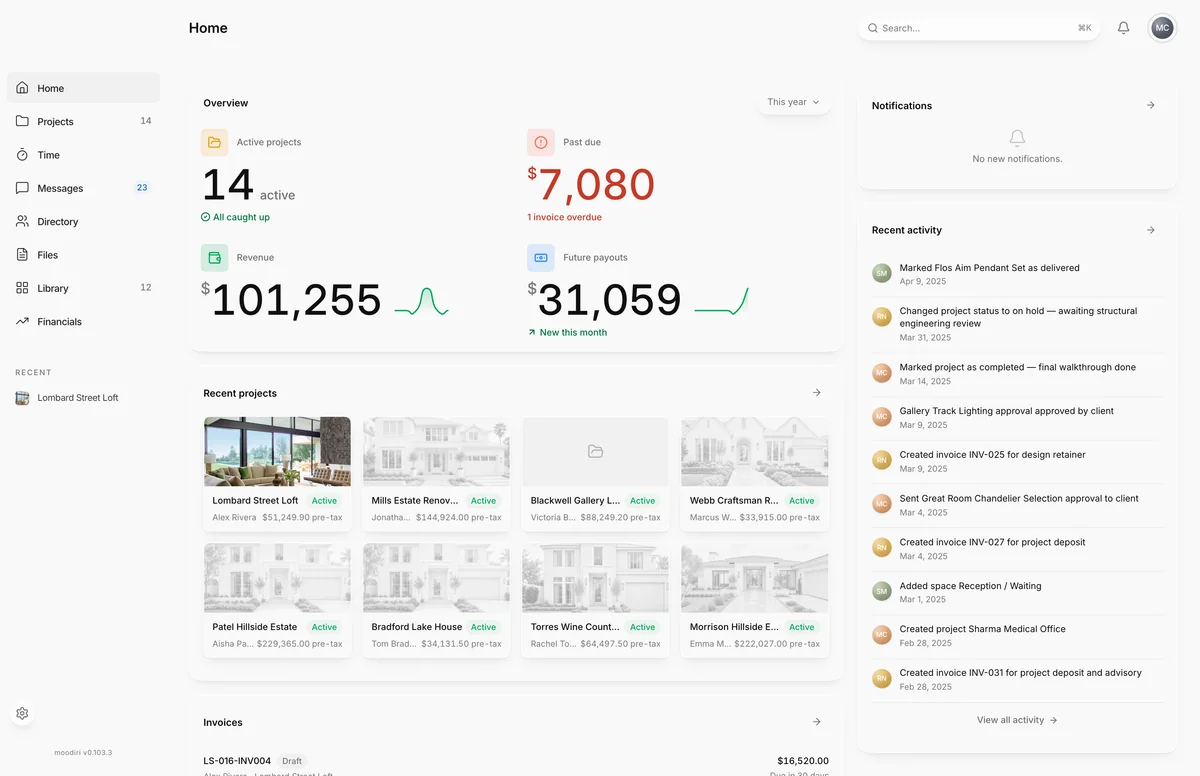This screenshot has height=776, width=1200.
Task: Click the Future payouts cash icon tile
Action: coord(541,258)
